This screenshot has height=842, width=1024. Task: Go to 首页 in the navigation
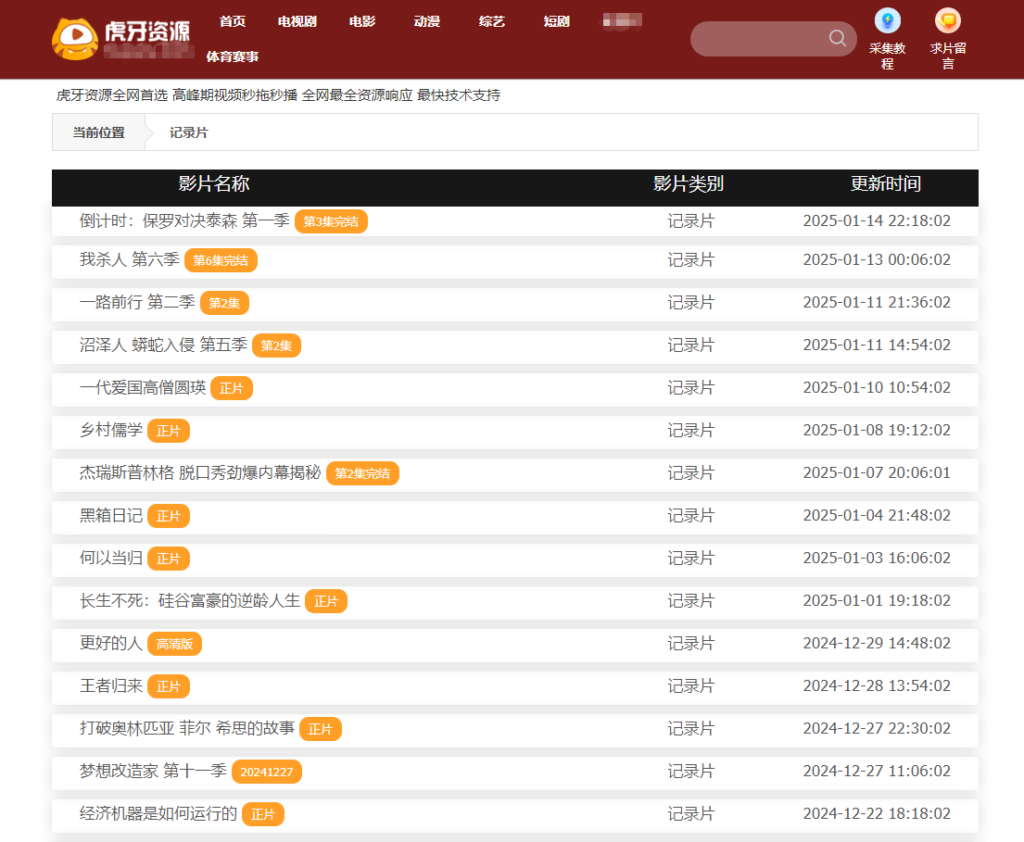point(232,22)
